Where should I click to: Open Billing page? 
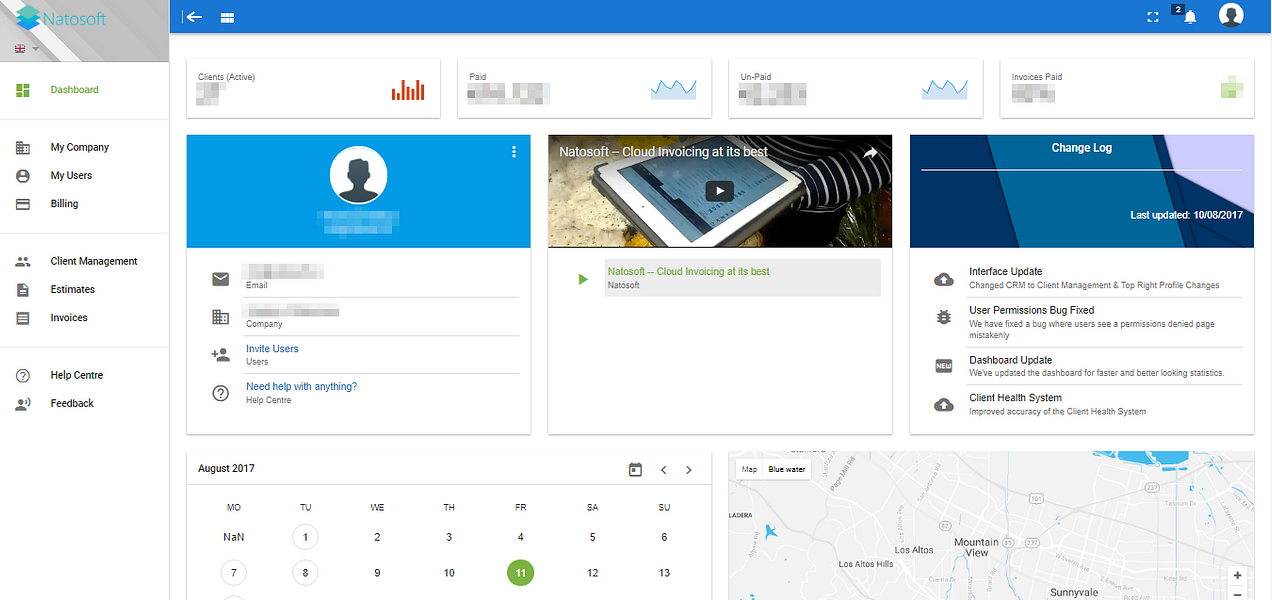pos(64,203)
